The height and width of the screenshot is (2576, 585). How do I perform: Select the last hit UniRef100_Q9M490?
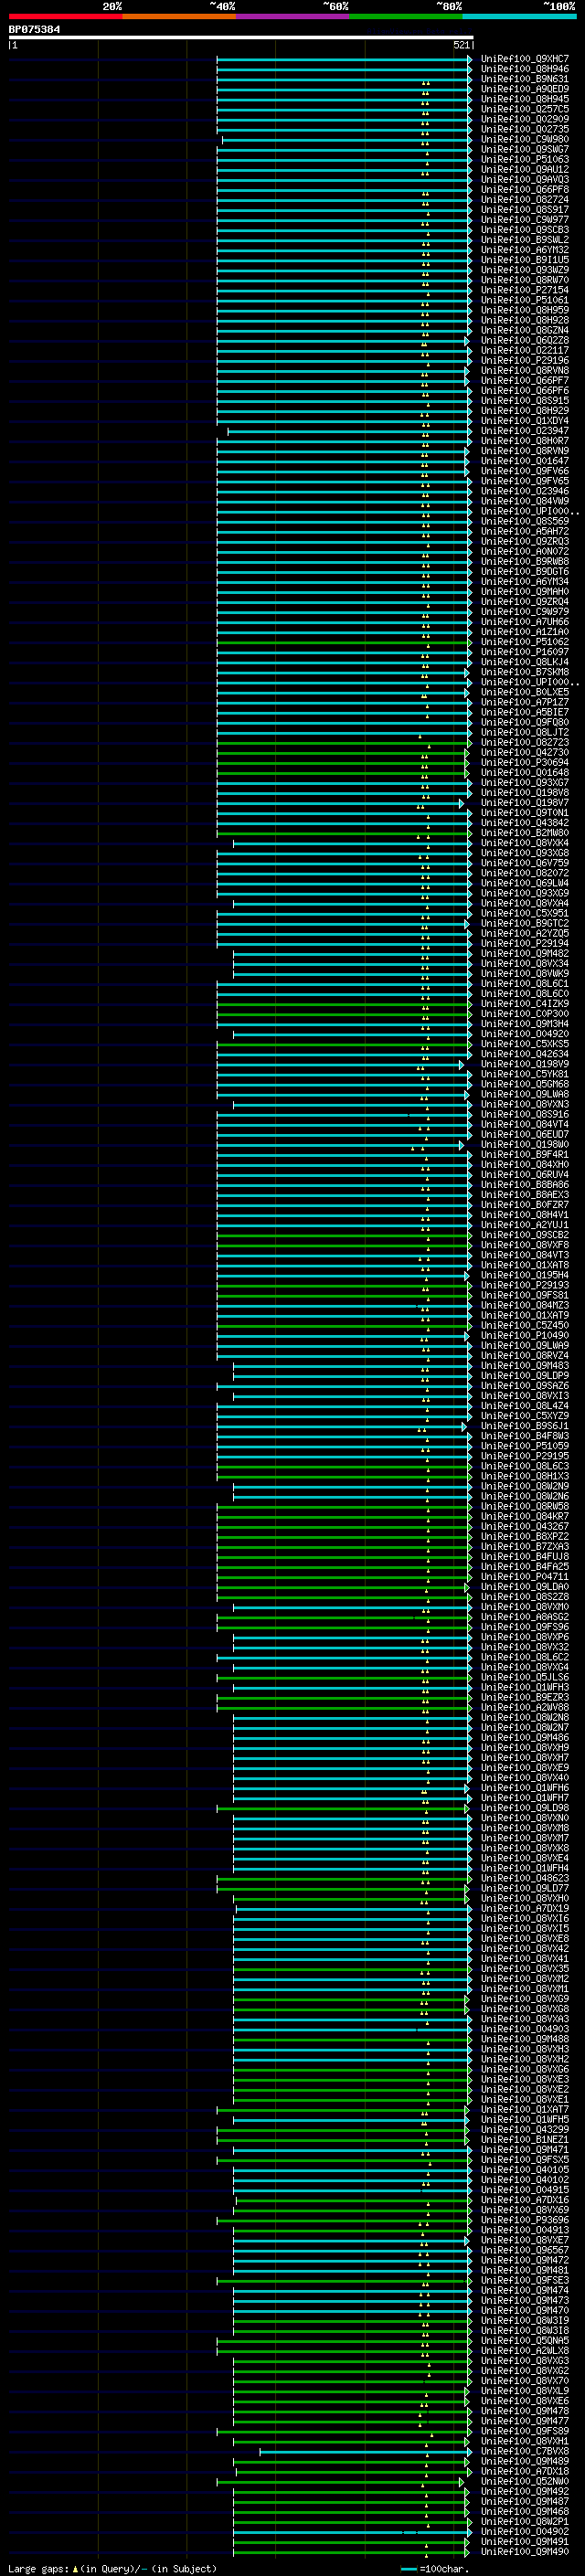point(525,2552)
